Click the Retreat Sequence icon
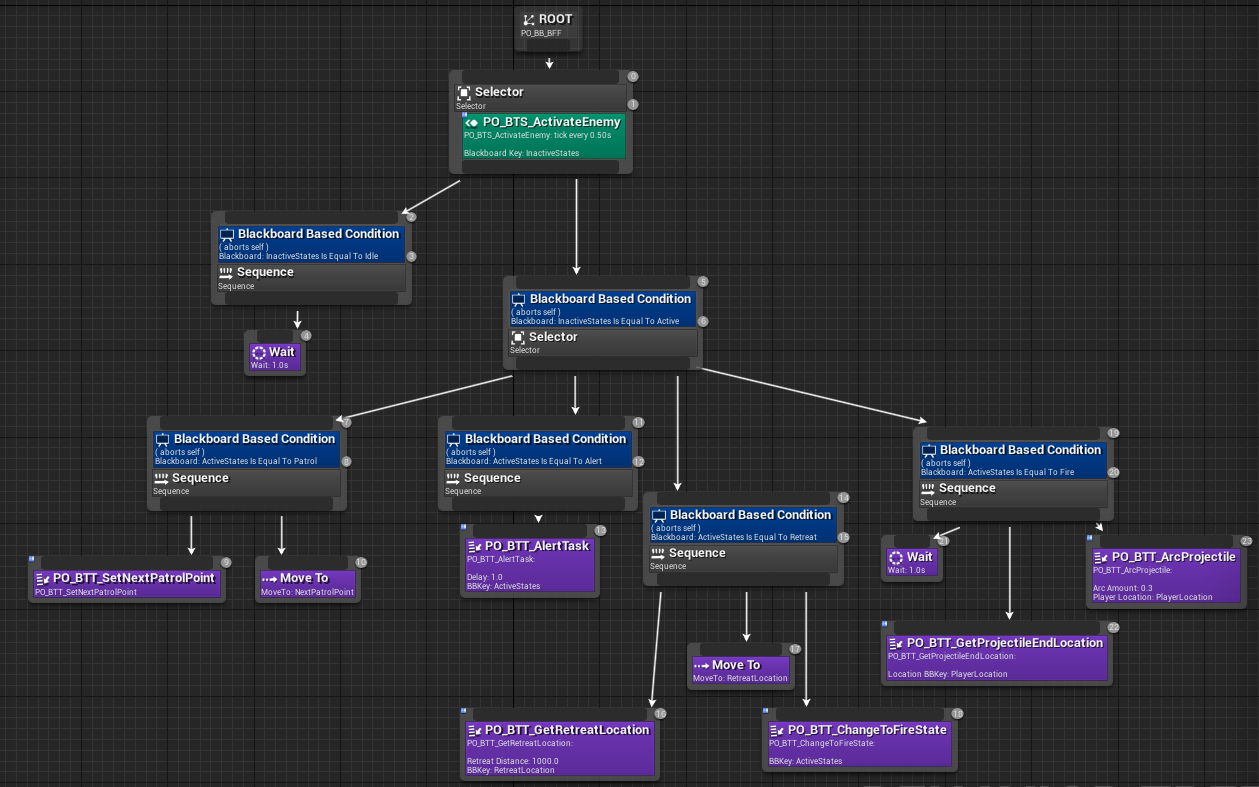This screenshot has height=787, width=1259. click(x=658, y=554)
